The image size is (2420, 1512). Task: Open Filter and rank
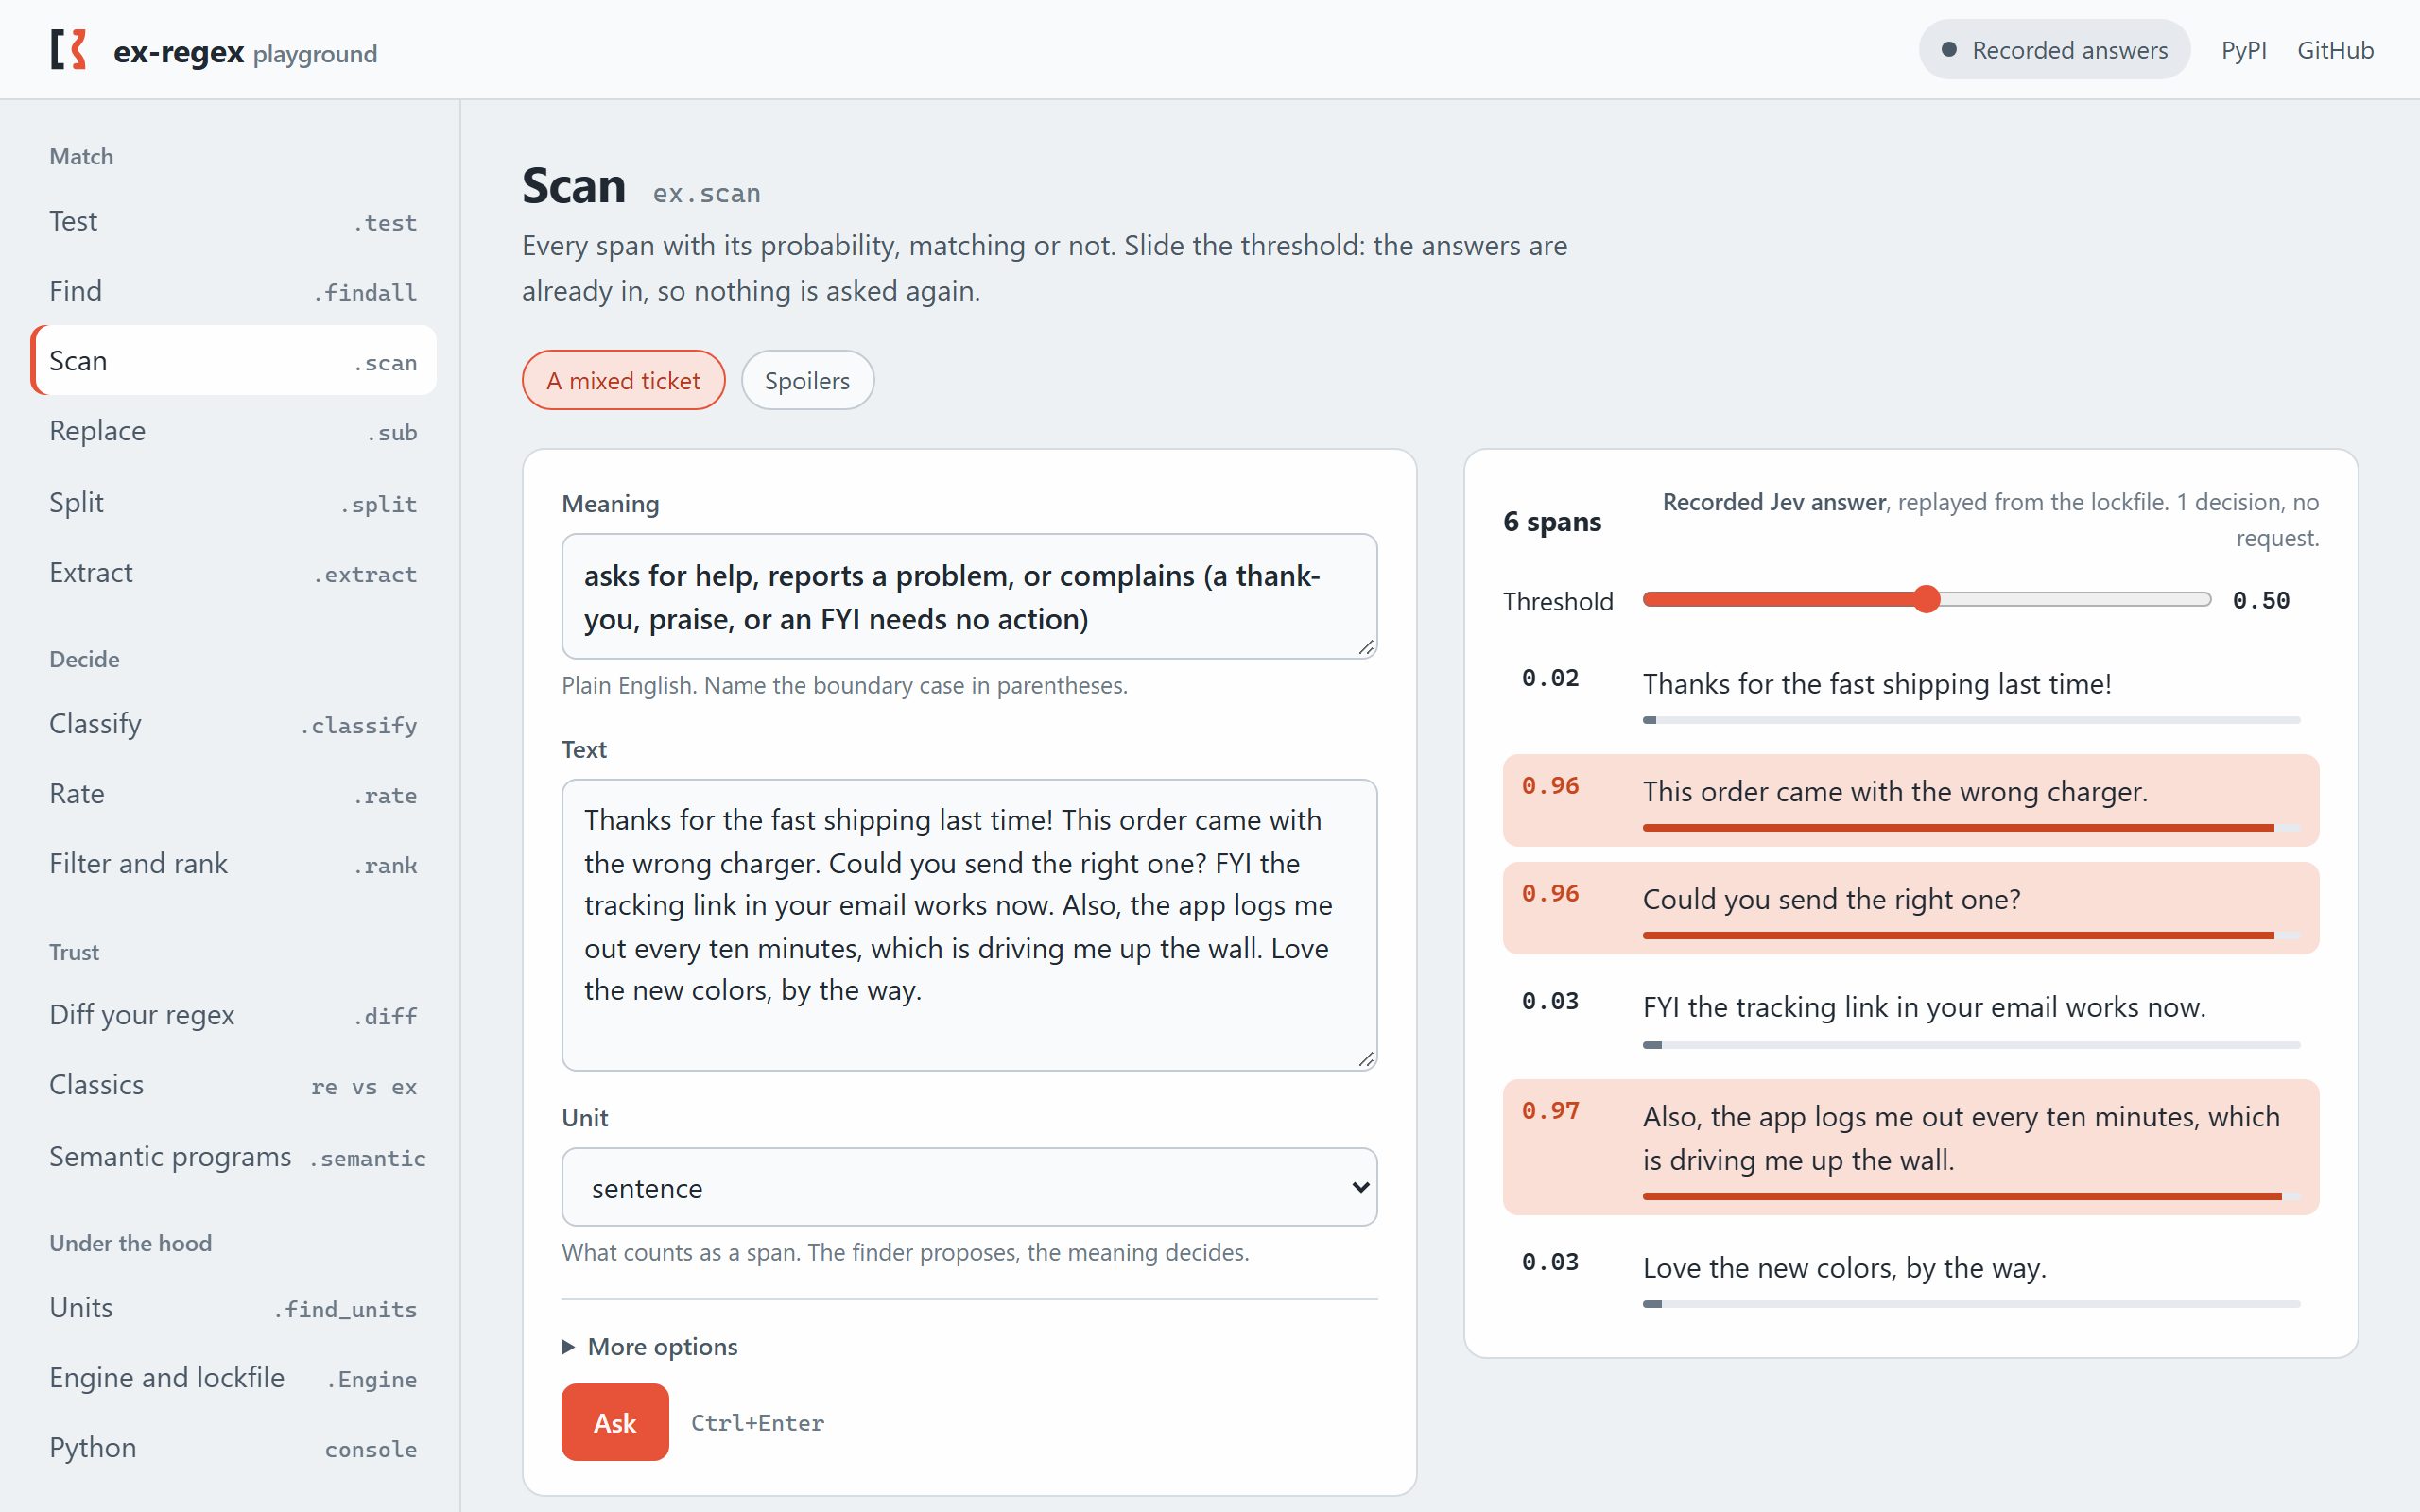233,864
